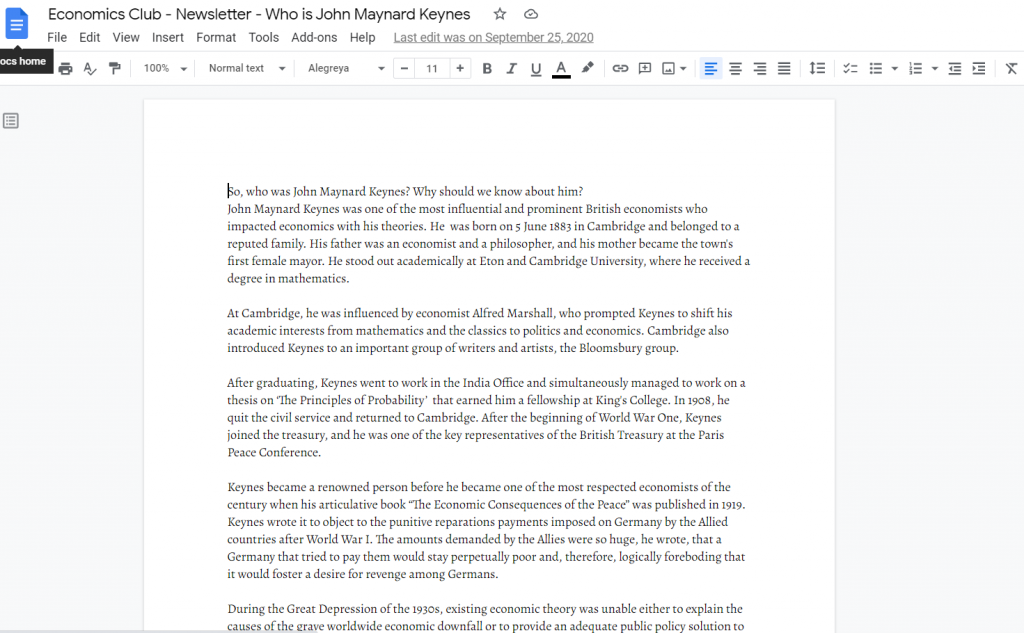This screenshot has height=633, width=1024.
Task: Decrease the paragraph indent
Action: (955, 69)
